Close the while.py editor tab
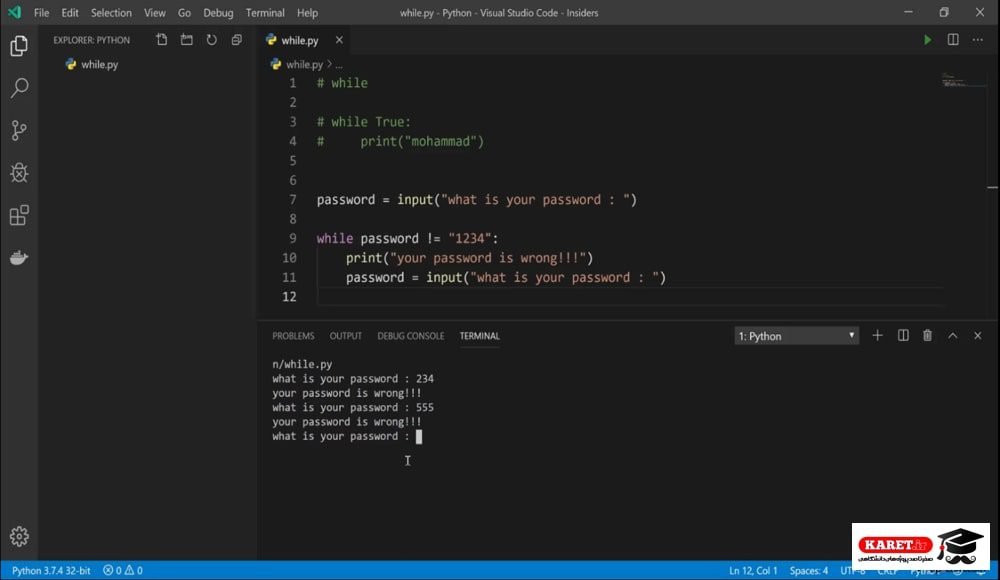The image size is (1000, 580). pos(339,40)
